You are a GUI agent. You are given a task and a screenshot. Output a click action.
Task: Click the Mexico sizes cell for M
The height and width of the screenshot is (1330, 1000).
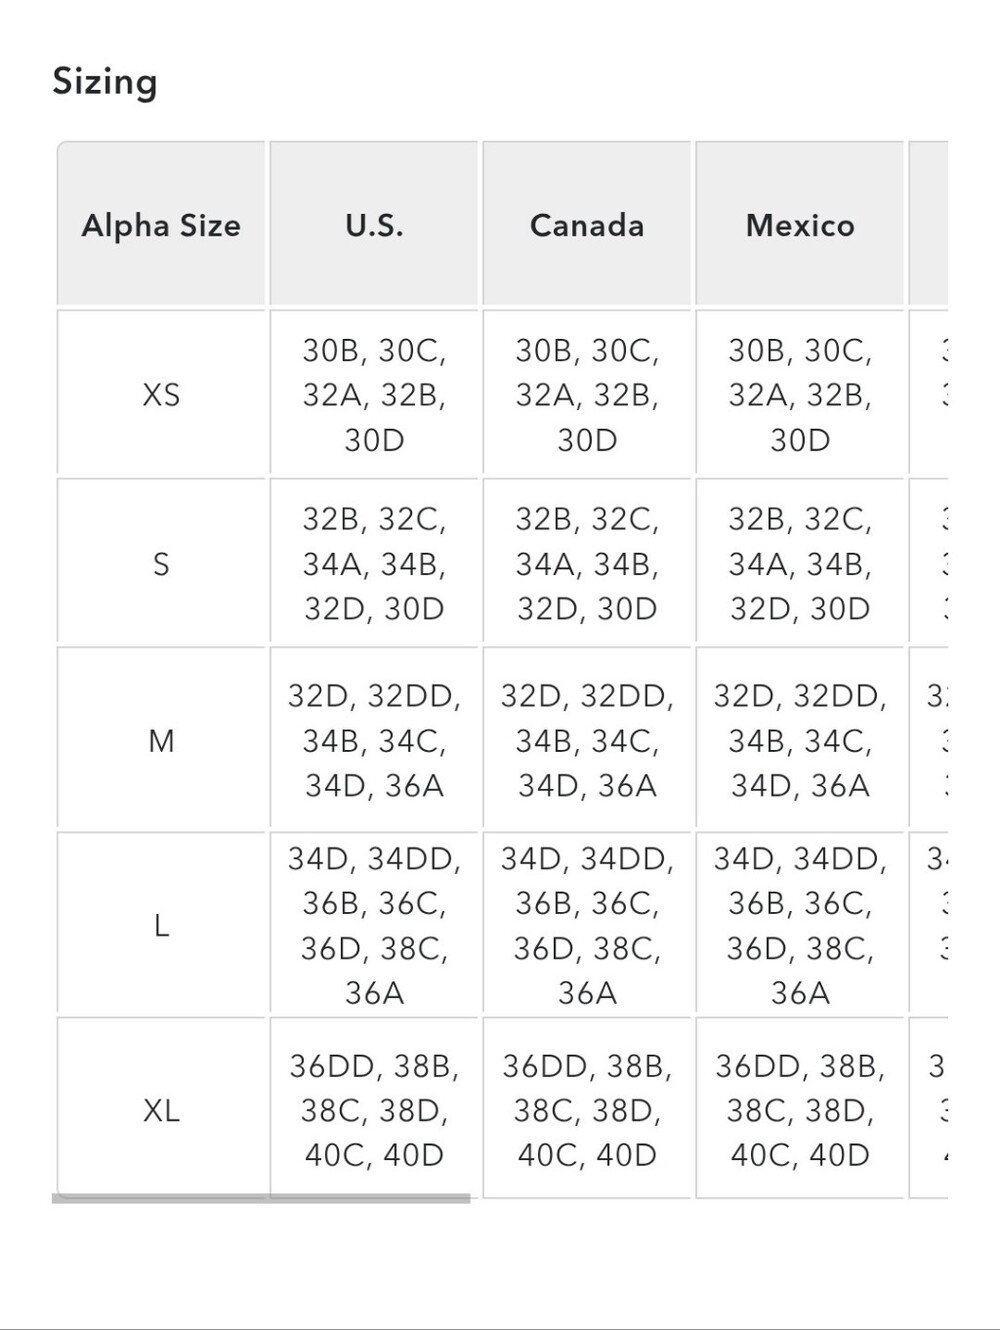click(800, 740)
